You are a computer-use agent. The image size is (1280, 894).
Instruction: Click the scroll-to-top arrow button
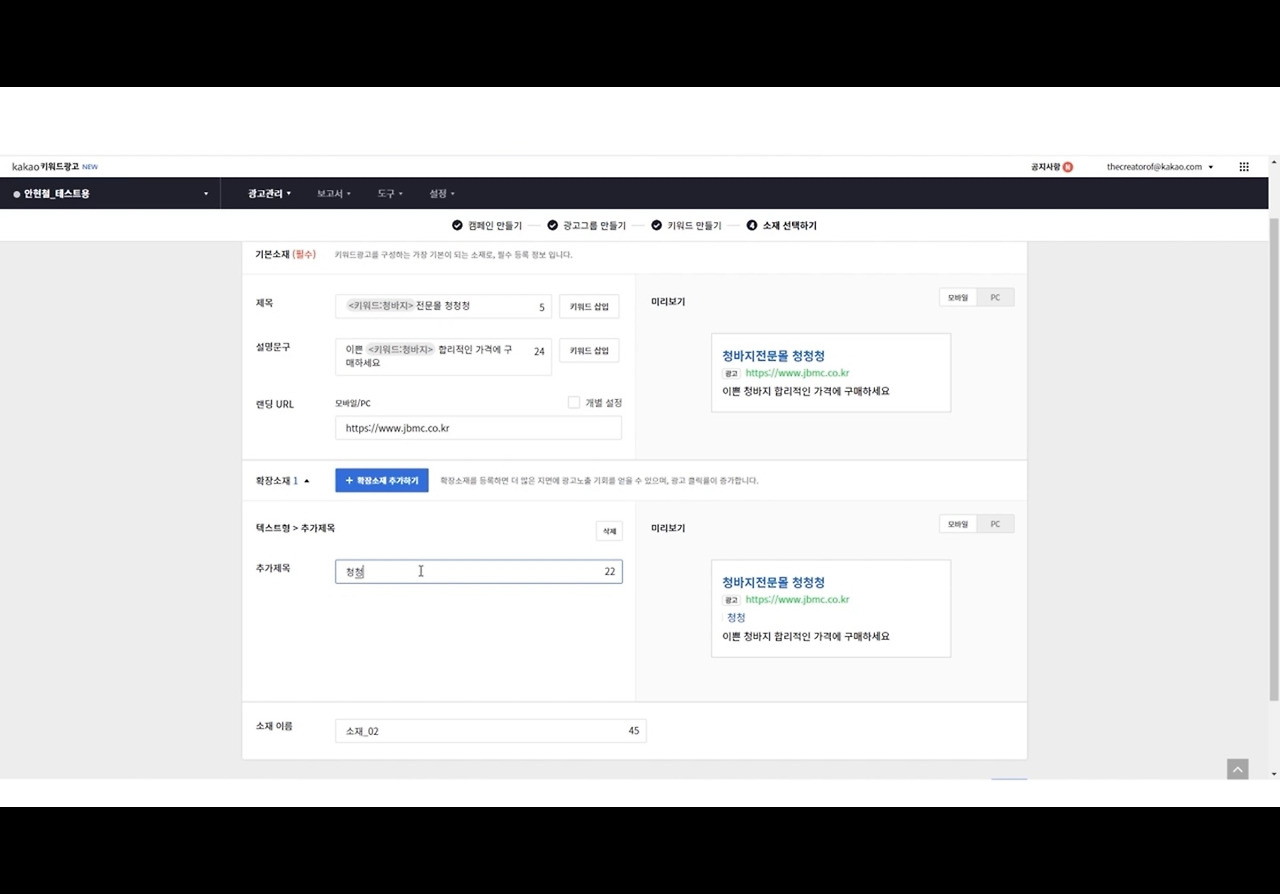coord(1238,769)
